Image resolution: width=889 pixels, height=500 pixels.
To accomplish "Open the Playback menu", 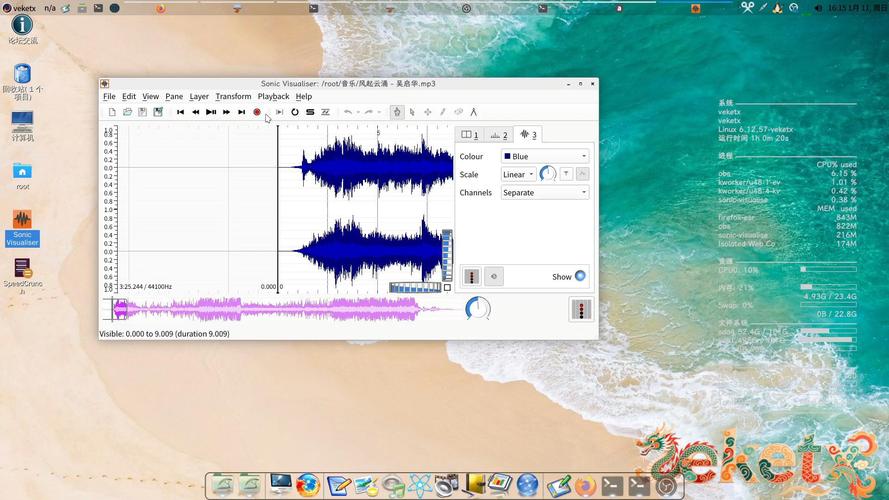I will (273, 96).
